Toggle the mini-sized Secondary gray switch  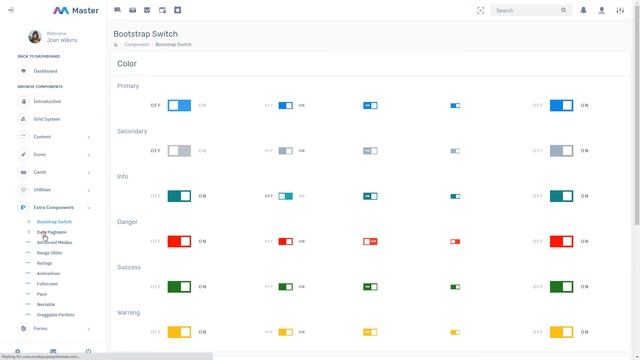tap(455, 151)
